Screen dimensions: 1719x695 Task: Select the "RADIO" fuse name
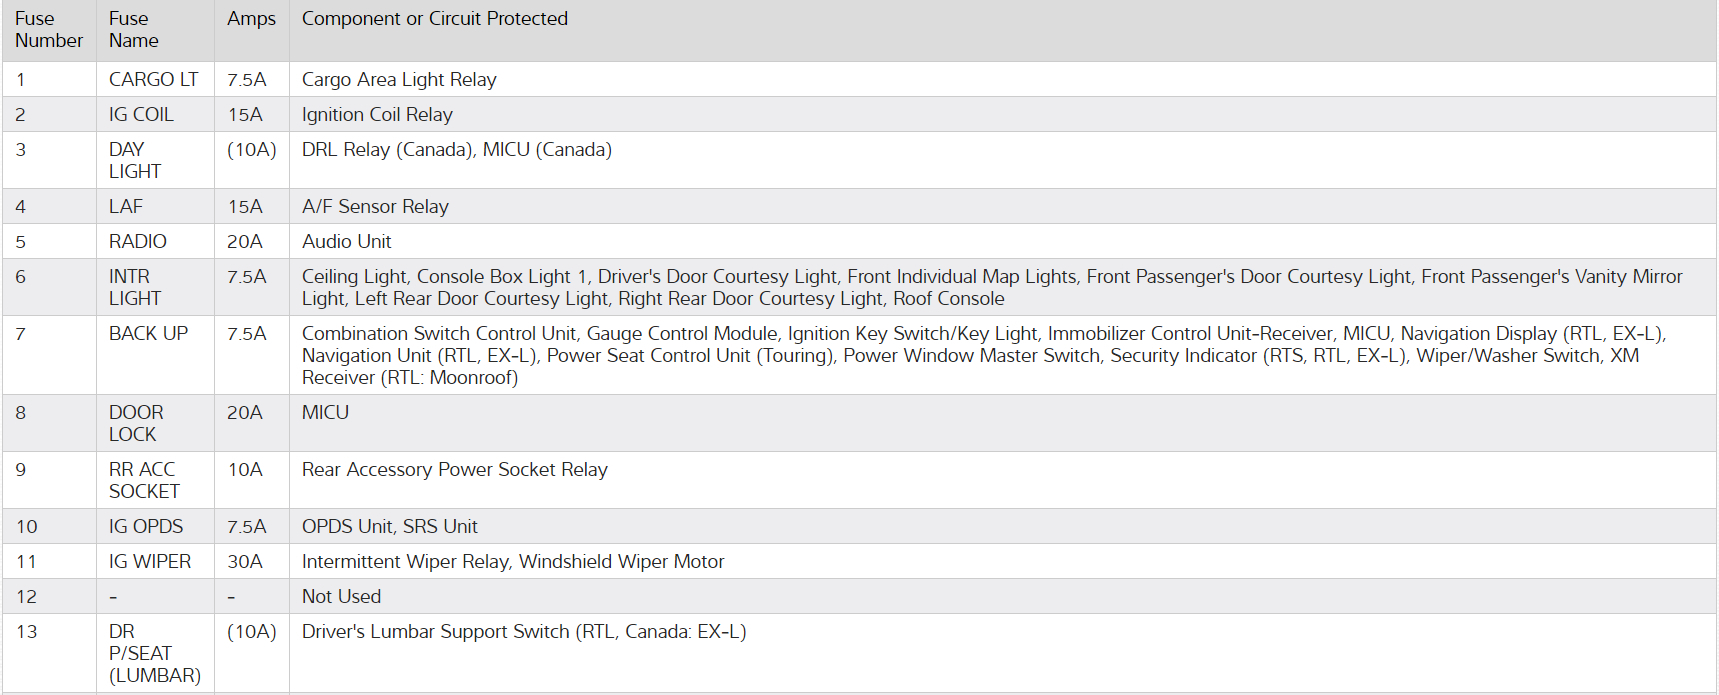click(x=137, y=242)
